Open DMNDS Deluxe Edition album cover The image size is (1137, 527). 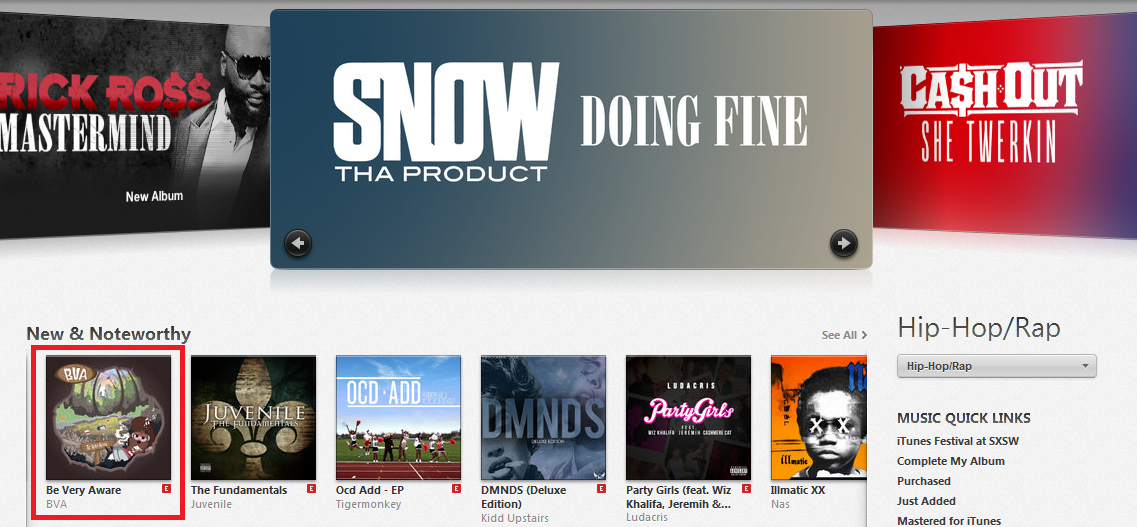point(543,418)
